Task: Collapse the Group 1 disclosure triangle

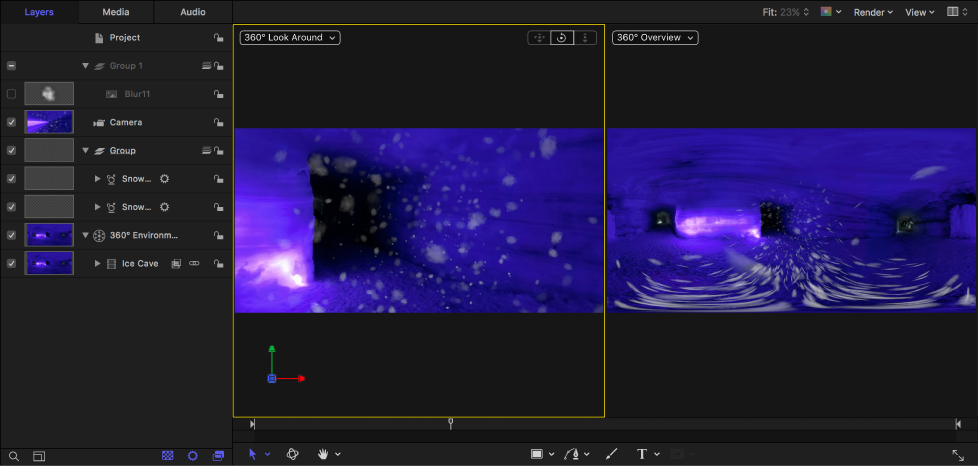Action: point(85,66)
